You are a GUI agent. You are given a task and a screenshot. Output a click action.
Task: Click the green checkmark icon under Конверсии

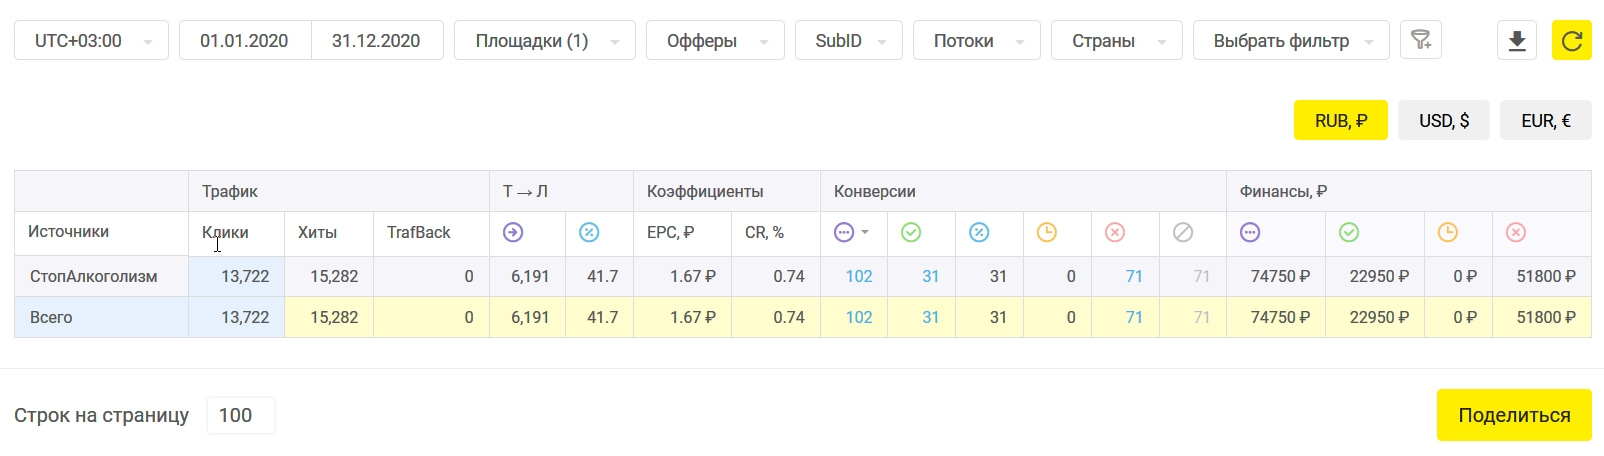(x=911, y=233)
